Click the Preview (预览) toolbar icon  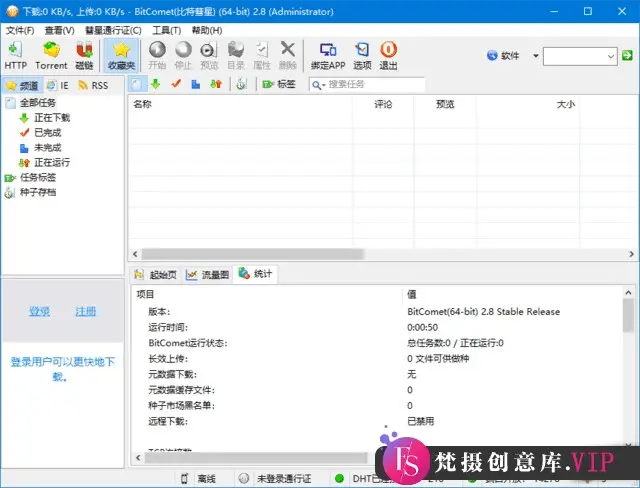point(209,55)
